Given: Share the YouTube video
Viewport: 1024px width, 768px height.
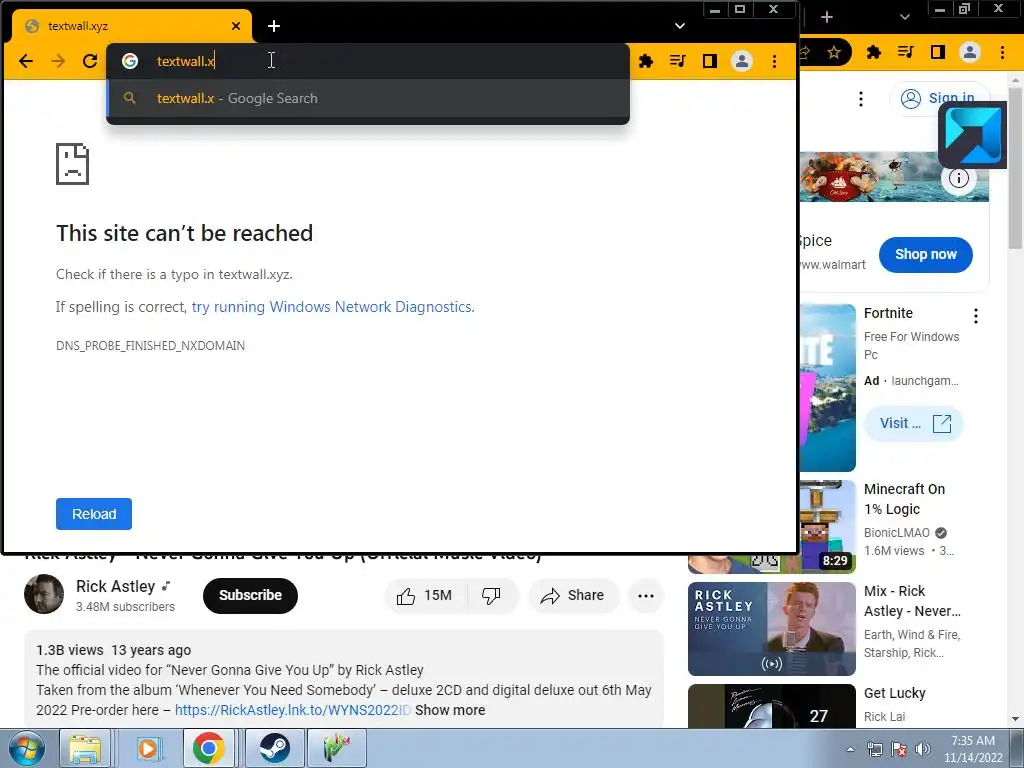Looking at the screenshot, I should [573, 596].
